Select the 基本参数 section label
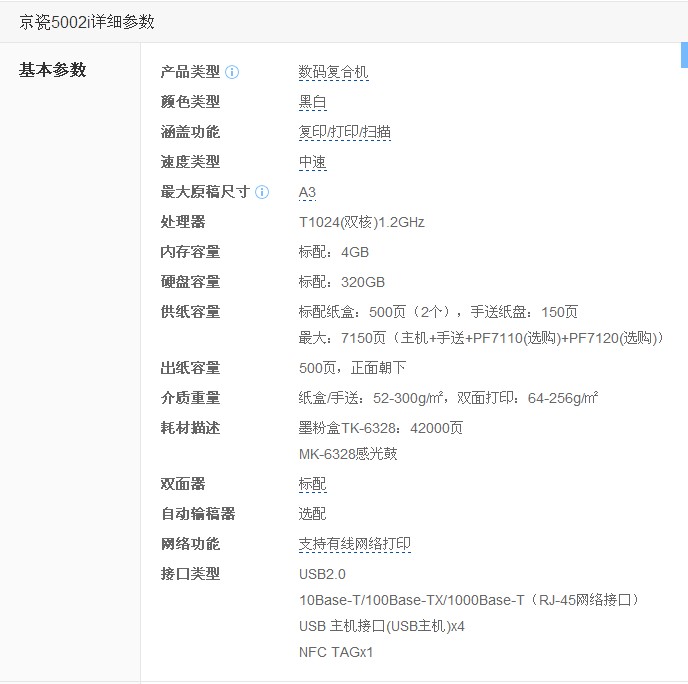 coord(53,70)
